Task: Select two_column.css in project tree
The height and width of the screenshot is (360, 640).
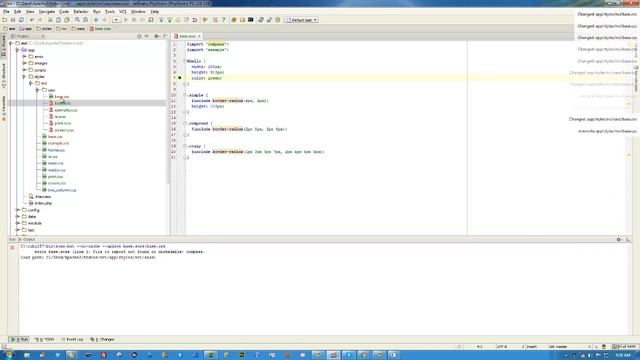Action: [x=62, y=190]
